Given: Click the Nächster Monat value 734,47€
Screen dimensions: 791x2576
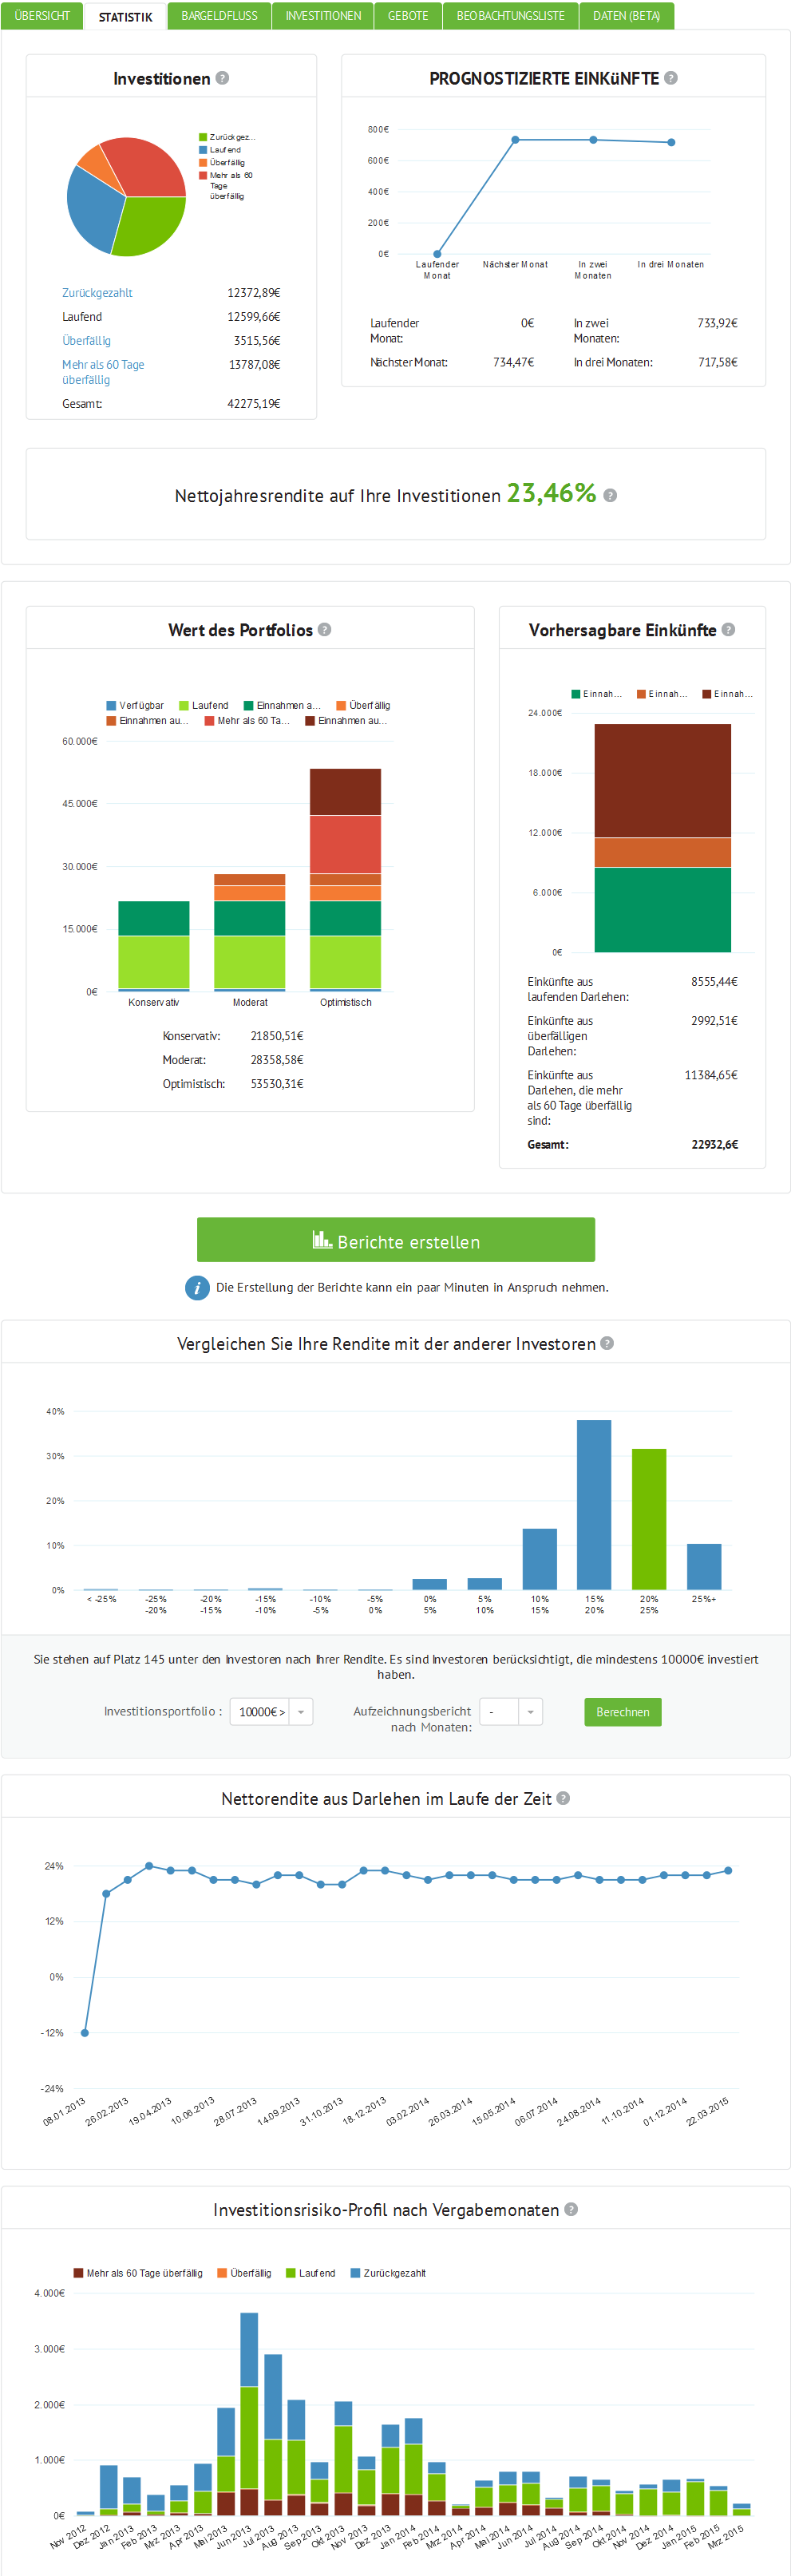Looking at the screenshot, I should 513,363.
